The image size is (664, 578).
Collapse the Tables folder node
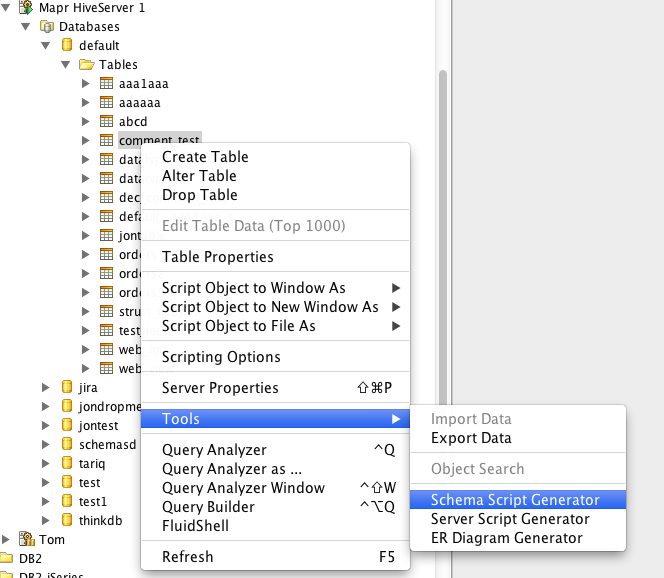coord(65,64)
